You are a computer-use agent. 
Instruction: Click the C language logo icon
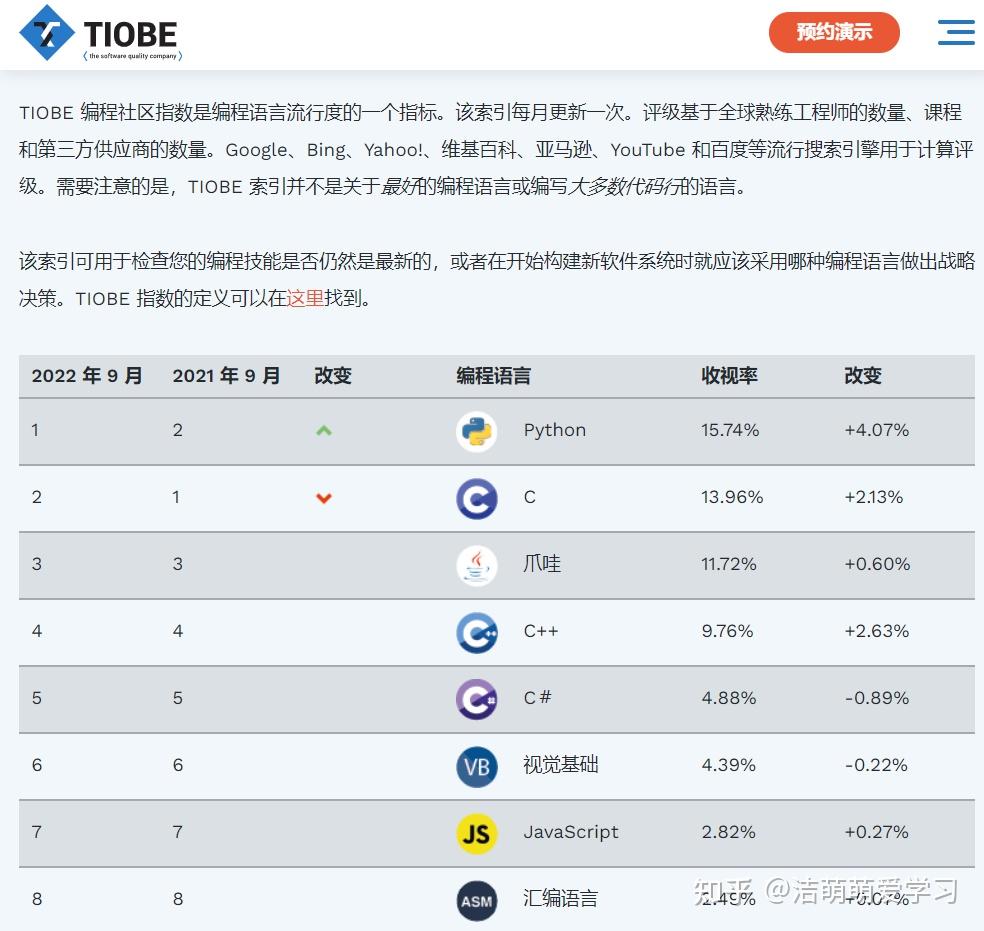pyautogui.click(x=477, y=499)
